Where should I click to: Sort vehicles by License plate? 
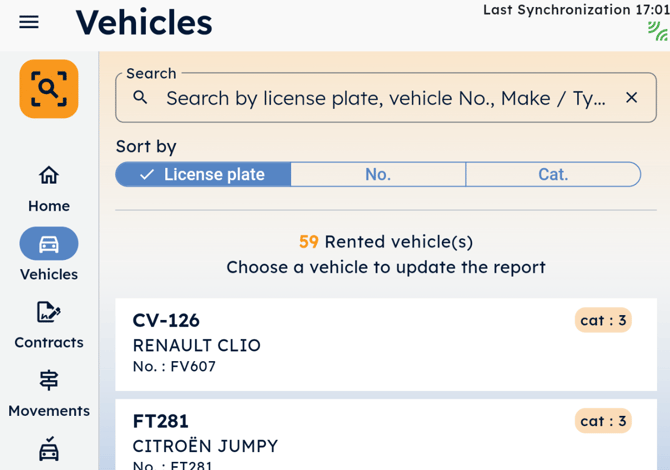click(203, 174)
